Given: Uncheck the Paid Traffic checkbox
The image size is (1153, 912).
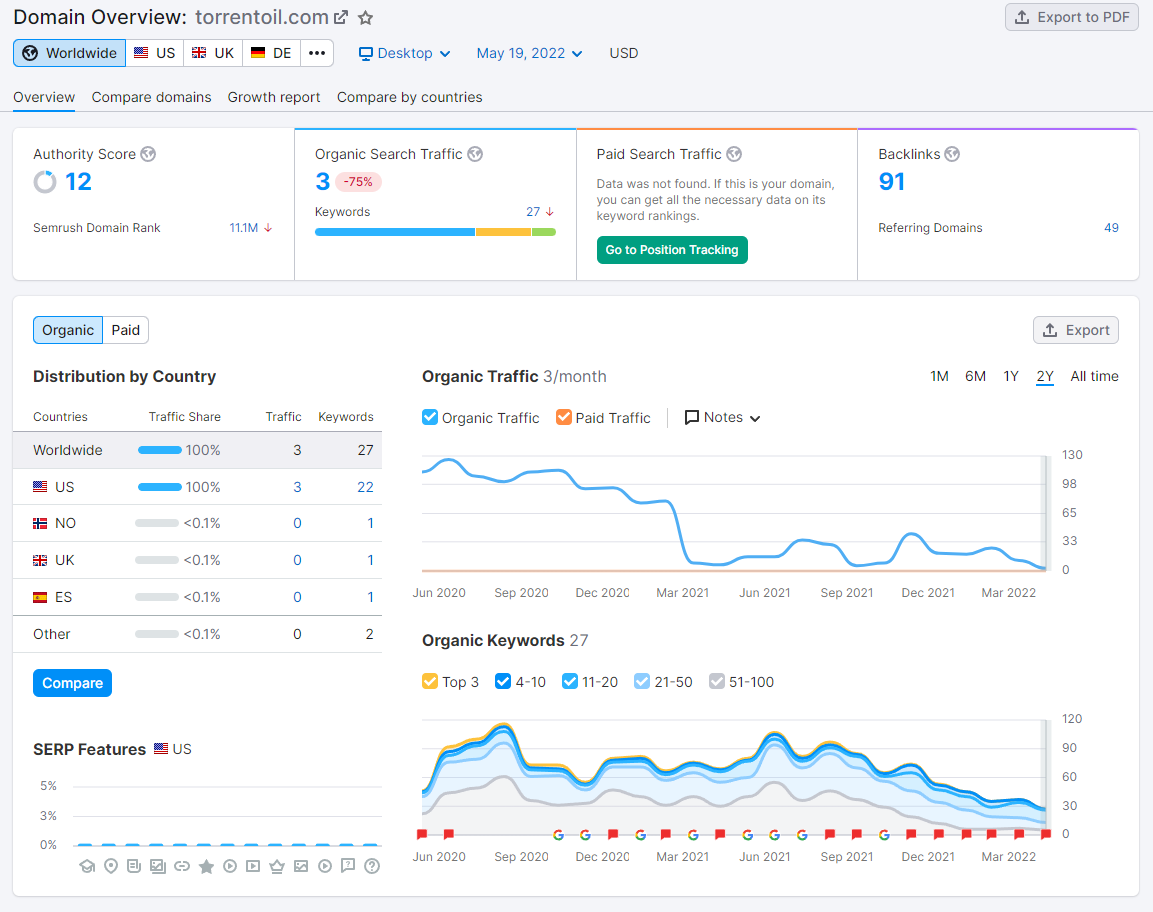Looking at the screenshot, I should (564, 417).
